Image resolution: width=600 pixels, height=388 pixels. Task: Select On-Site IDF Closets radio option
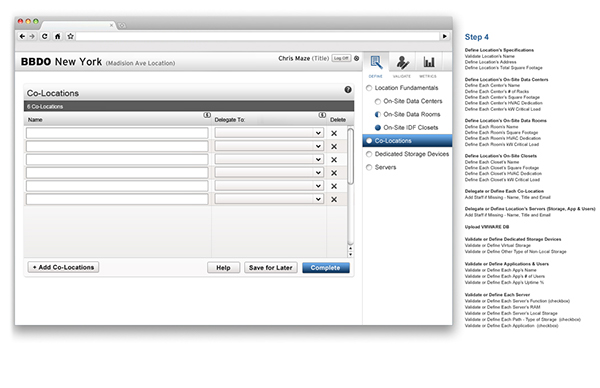[x=378, y=128]
